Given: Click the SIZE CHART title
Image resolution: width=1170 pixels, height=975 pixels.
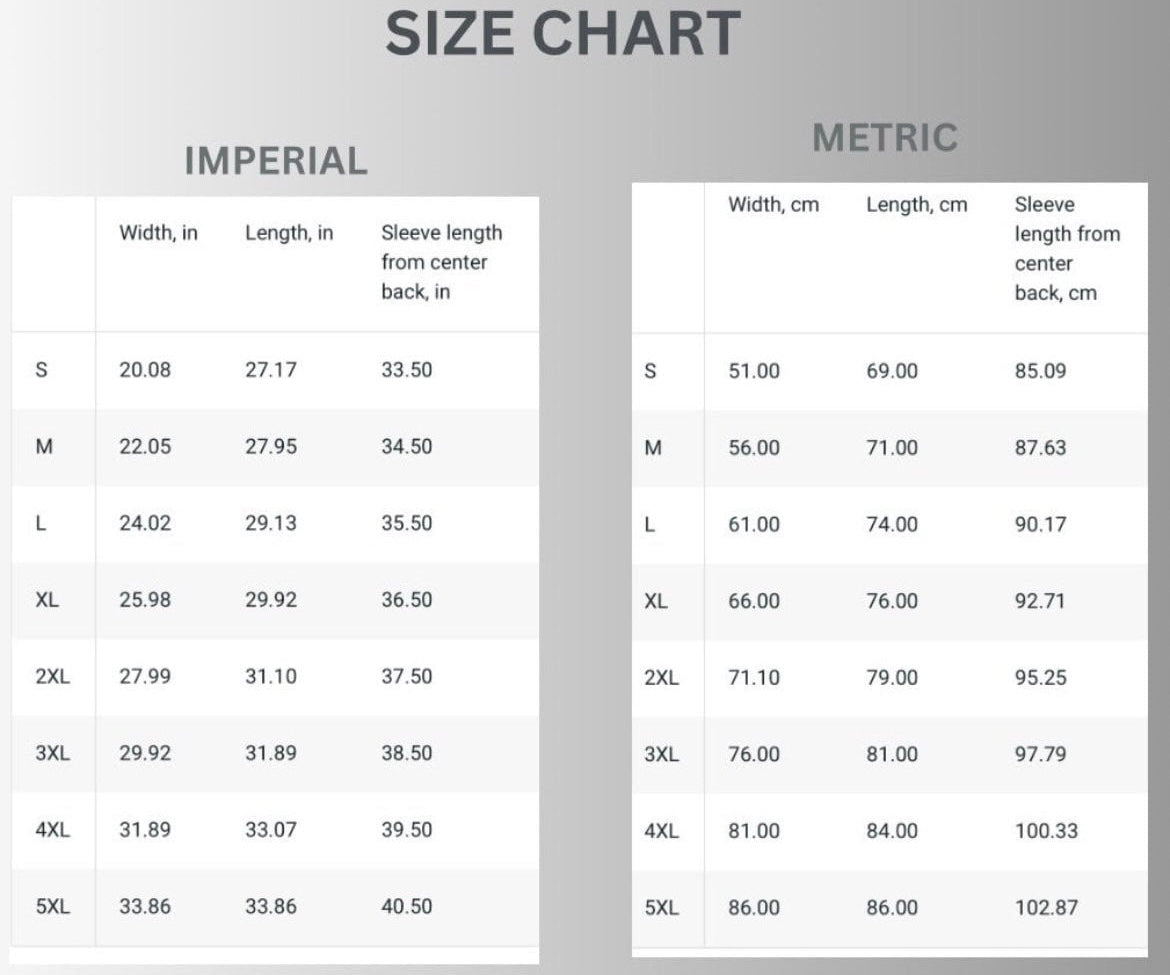Looking at the screenshot, I should (562, 33).
